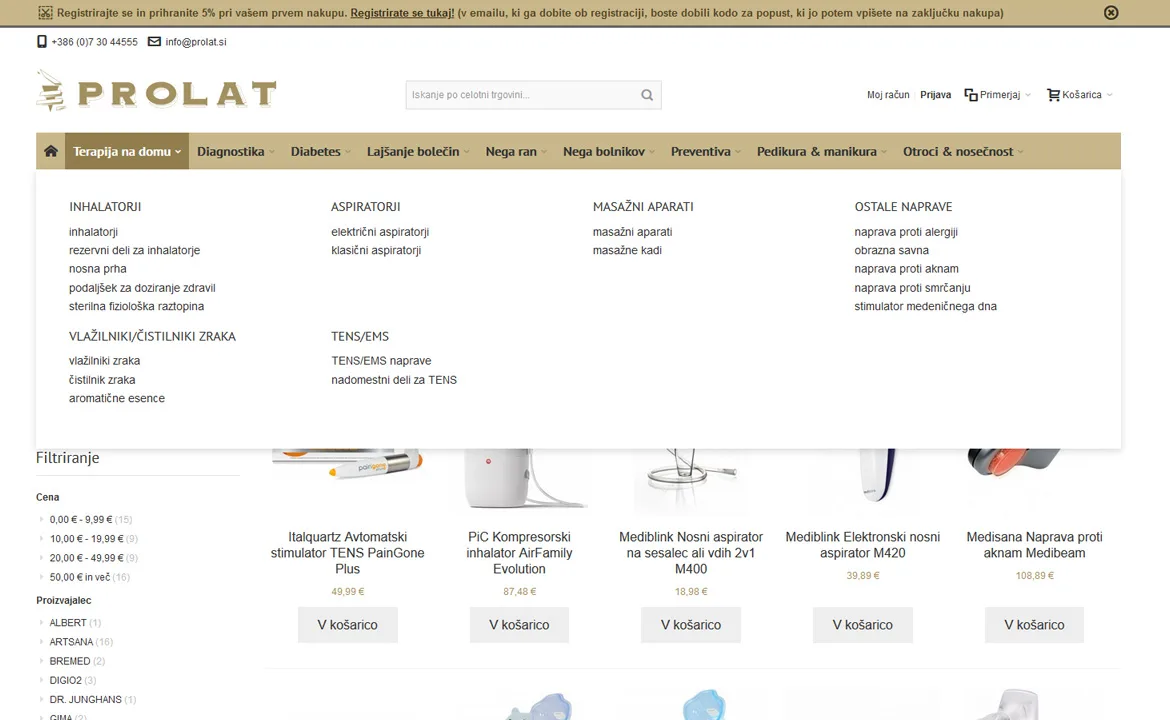Open TENS/EMS naprave link
The width and height of the screenshot is (1170, 720).
pos(381,361)
